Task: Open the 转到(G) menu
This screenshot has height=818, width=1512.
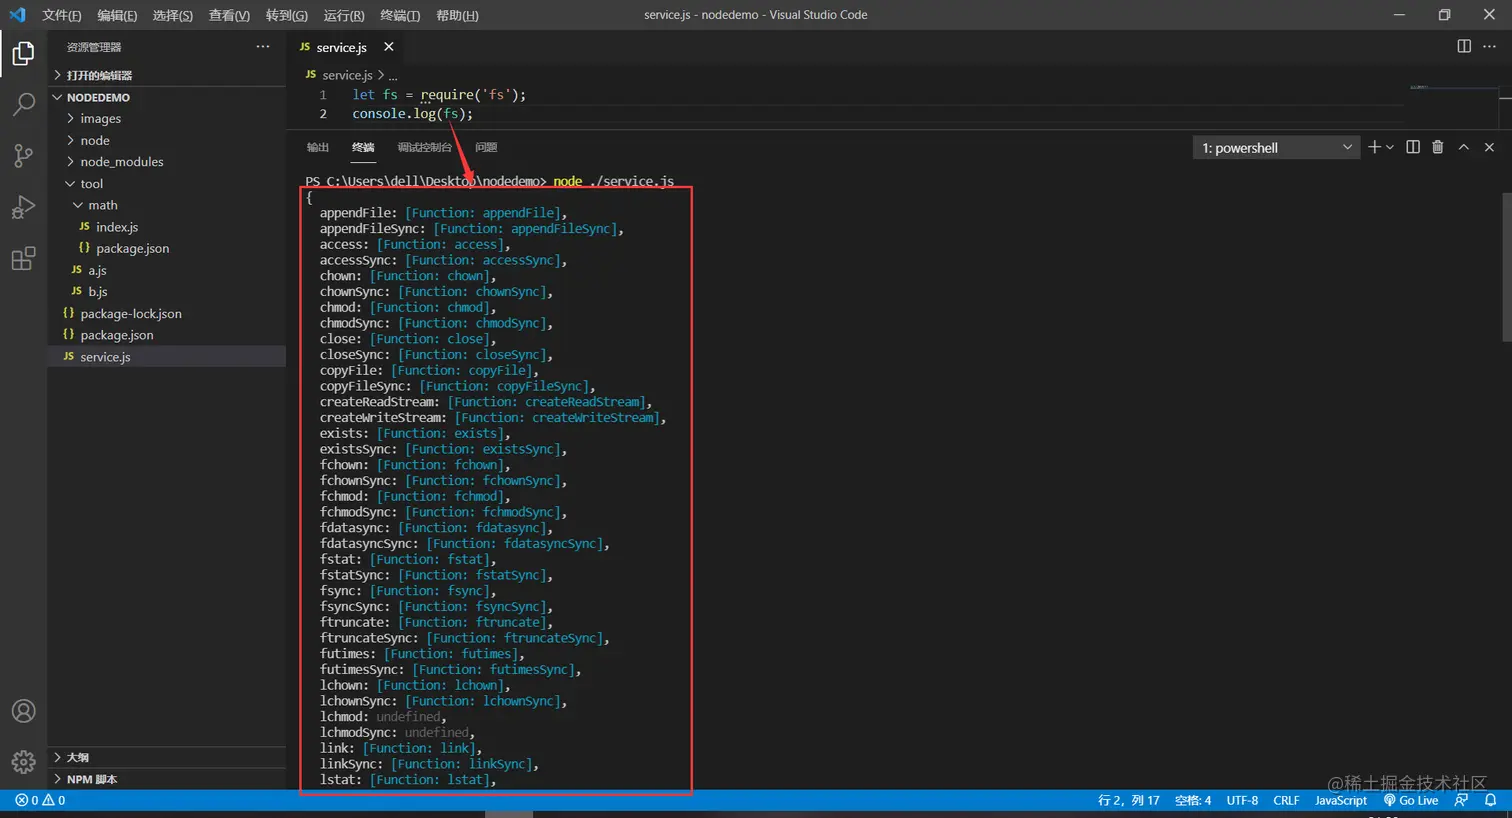Action: (287, 15)
